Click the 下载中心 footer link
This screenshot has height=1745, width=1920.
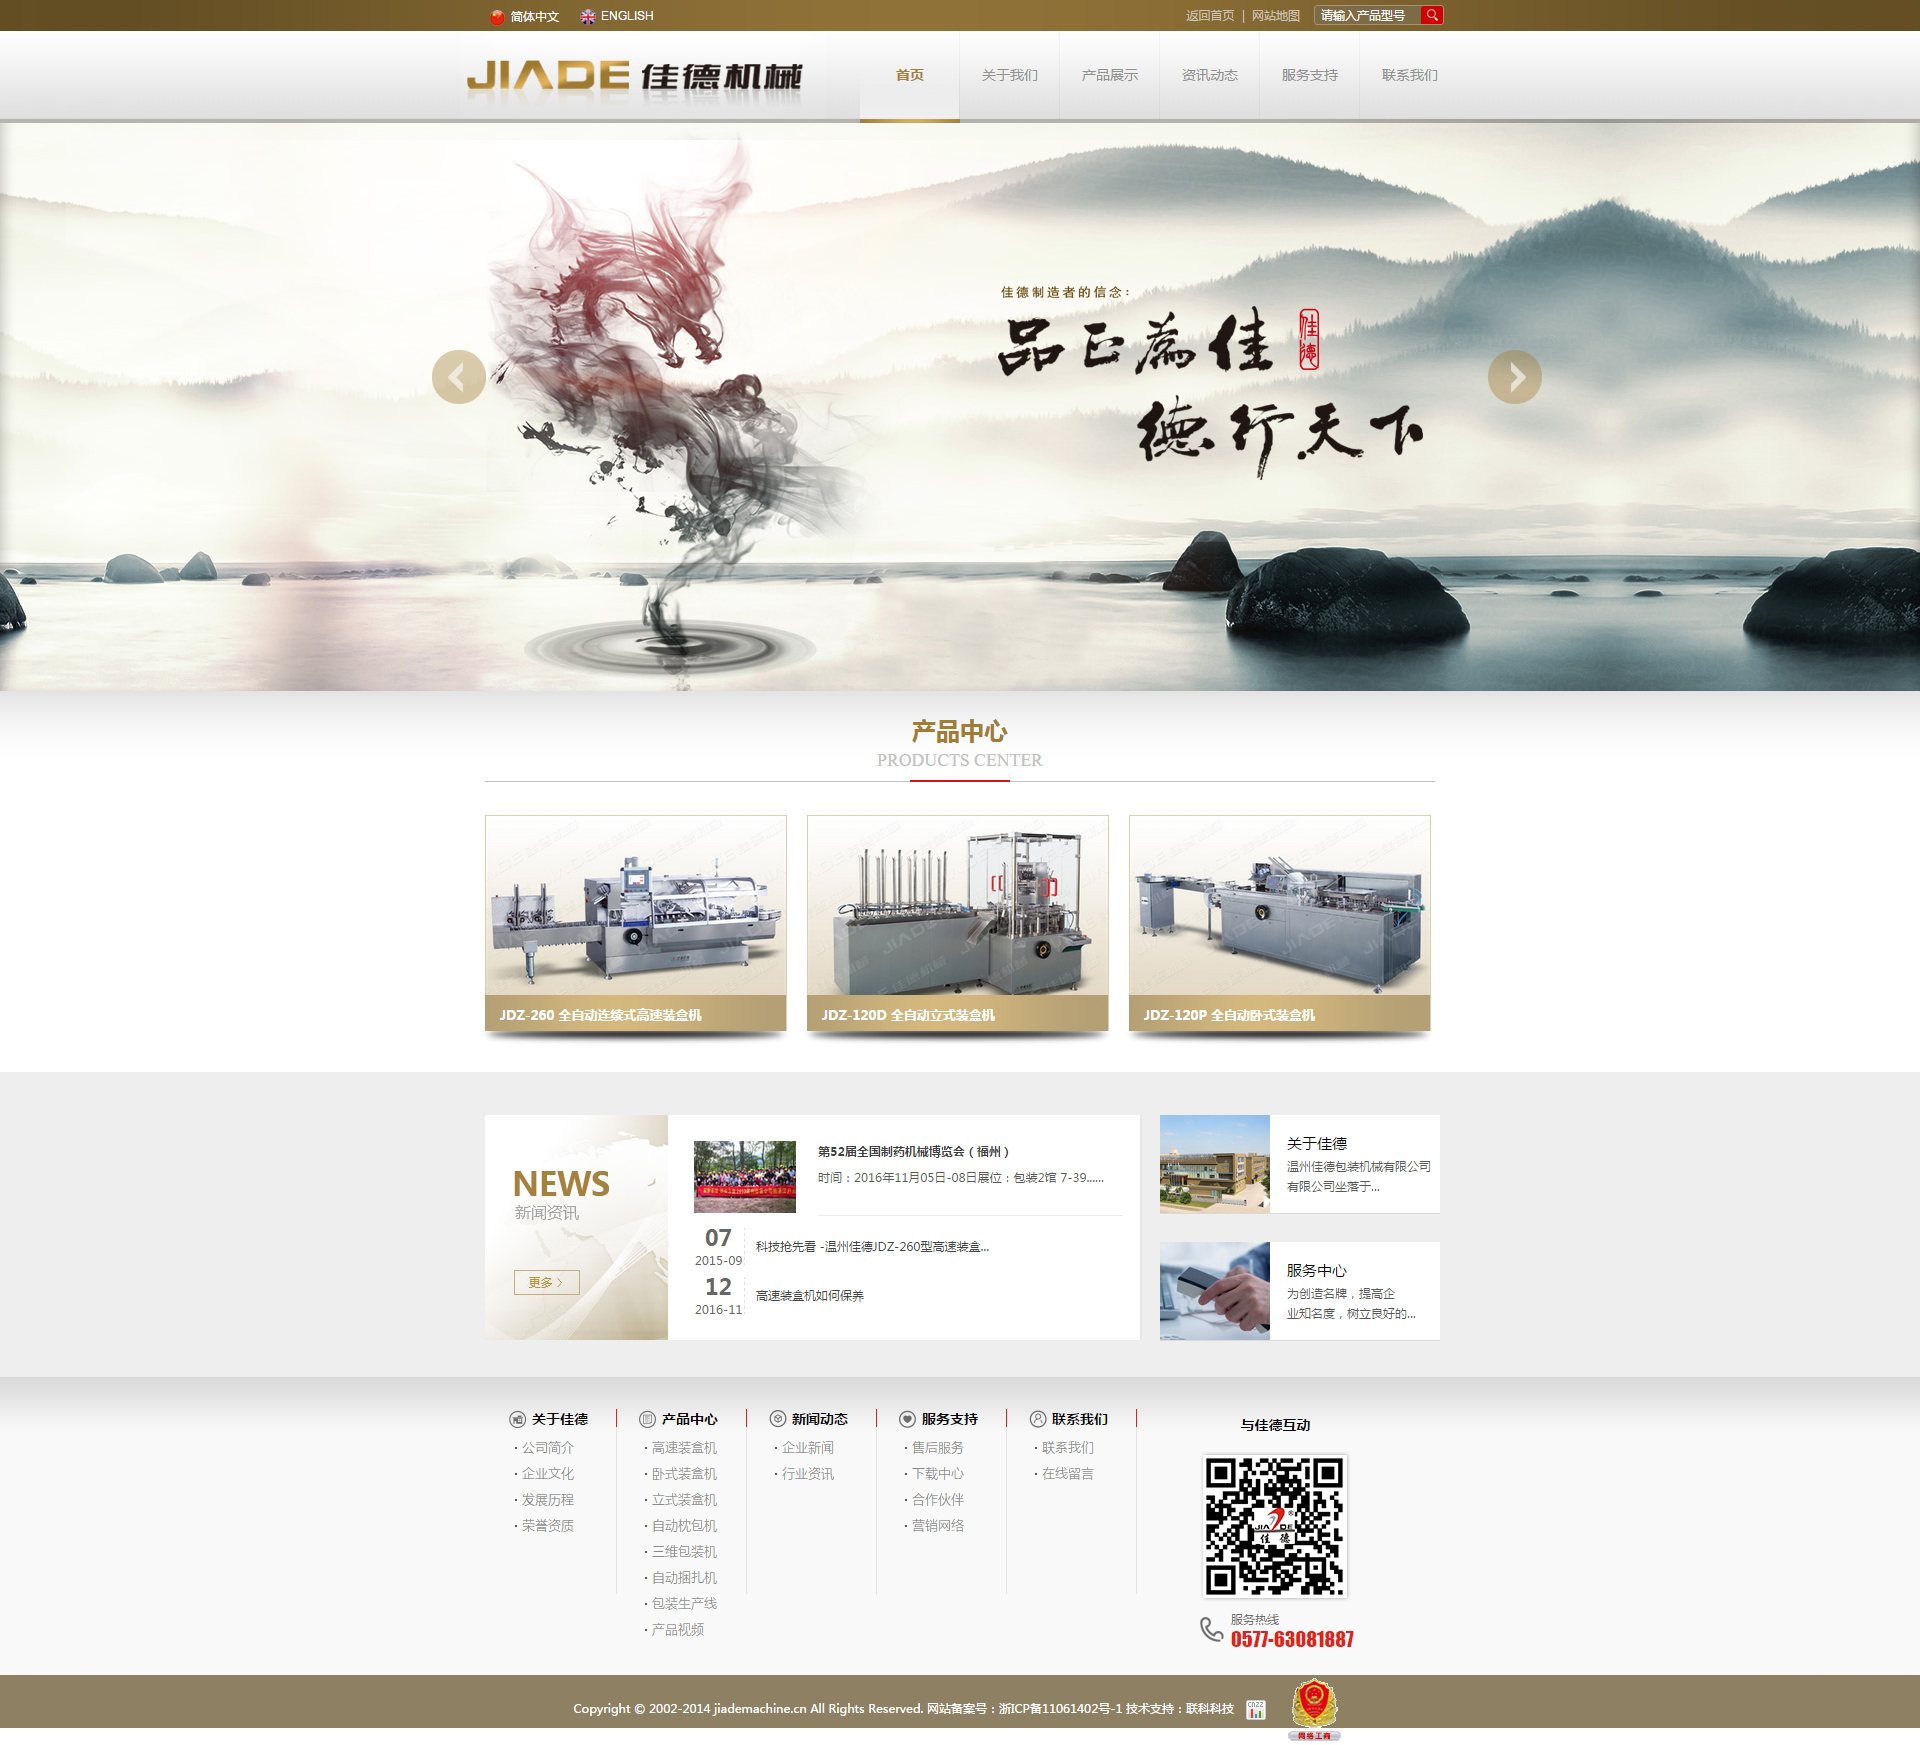click(937, 1473)
